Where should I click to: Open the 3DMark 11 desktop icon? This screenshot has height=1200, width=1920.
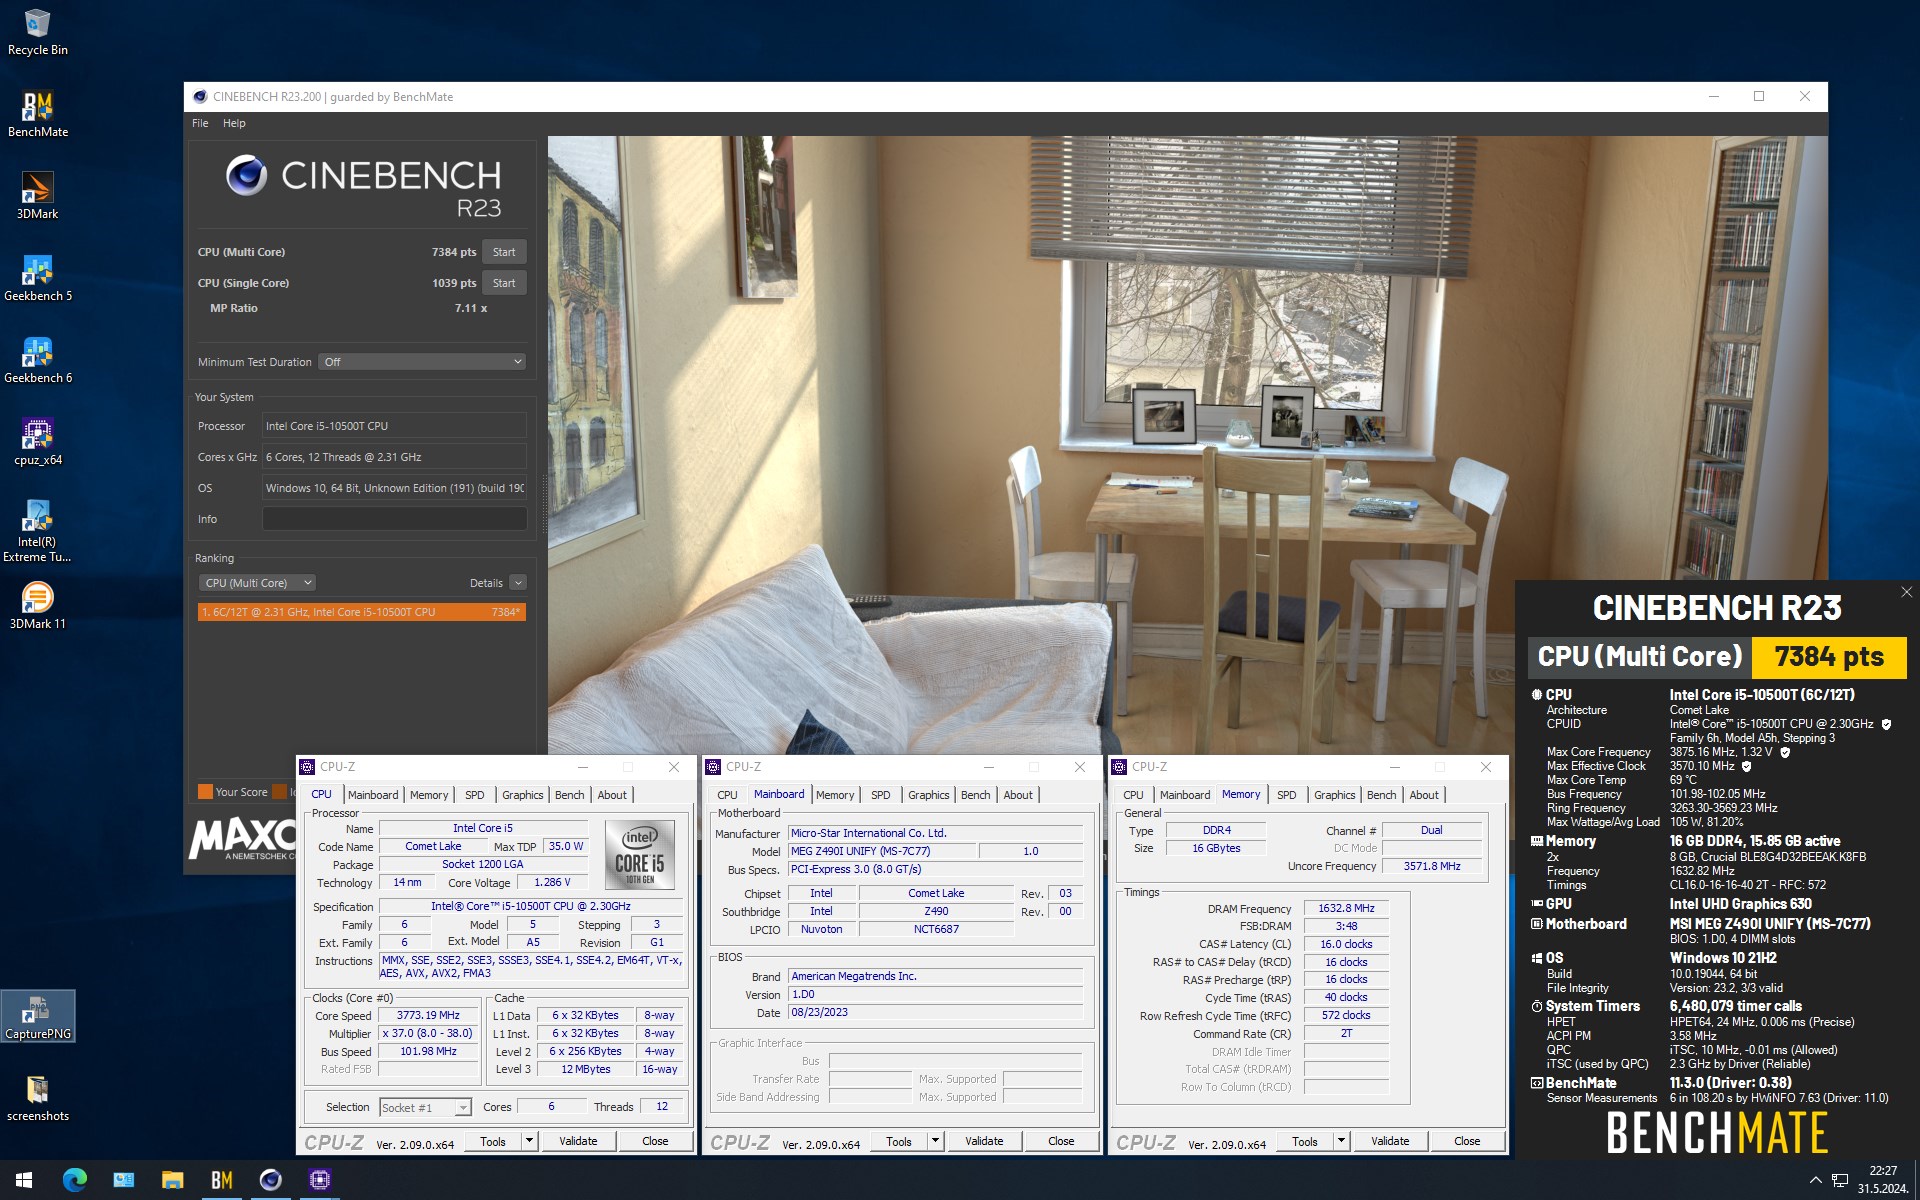pyautogui.click(x=37, y=606)
